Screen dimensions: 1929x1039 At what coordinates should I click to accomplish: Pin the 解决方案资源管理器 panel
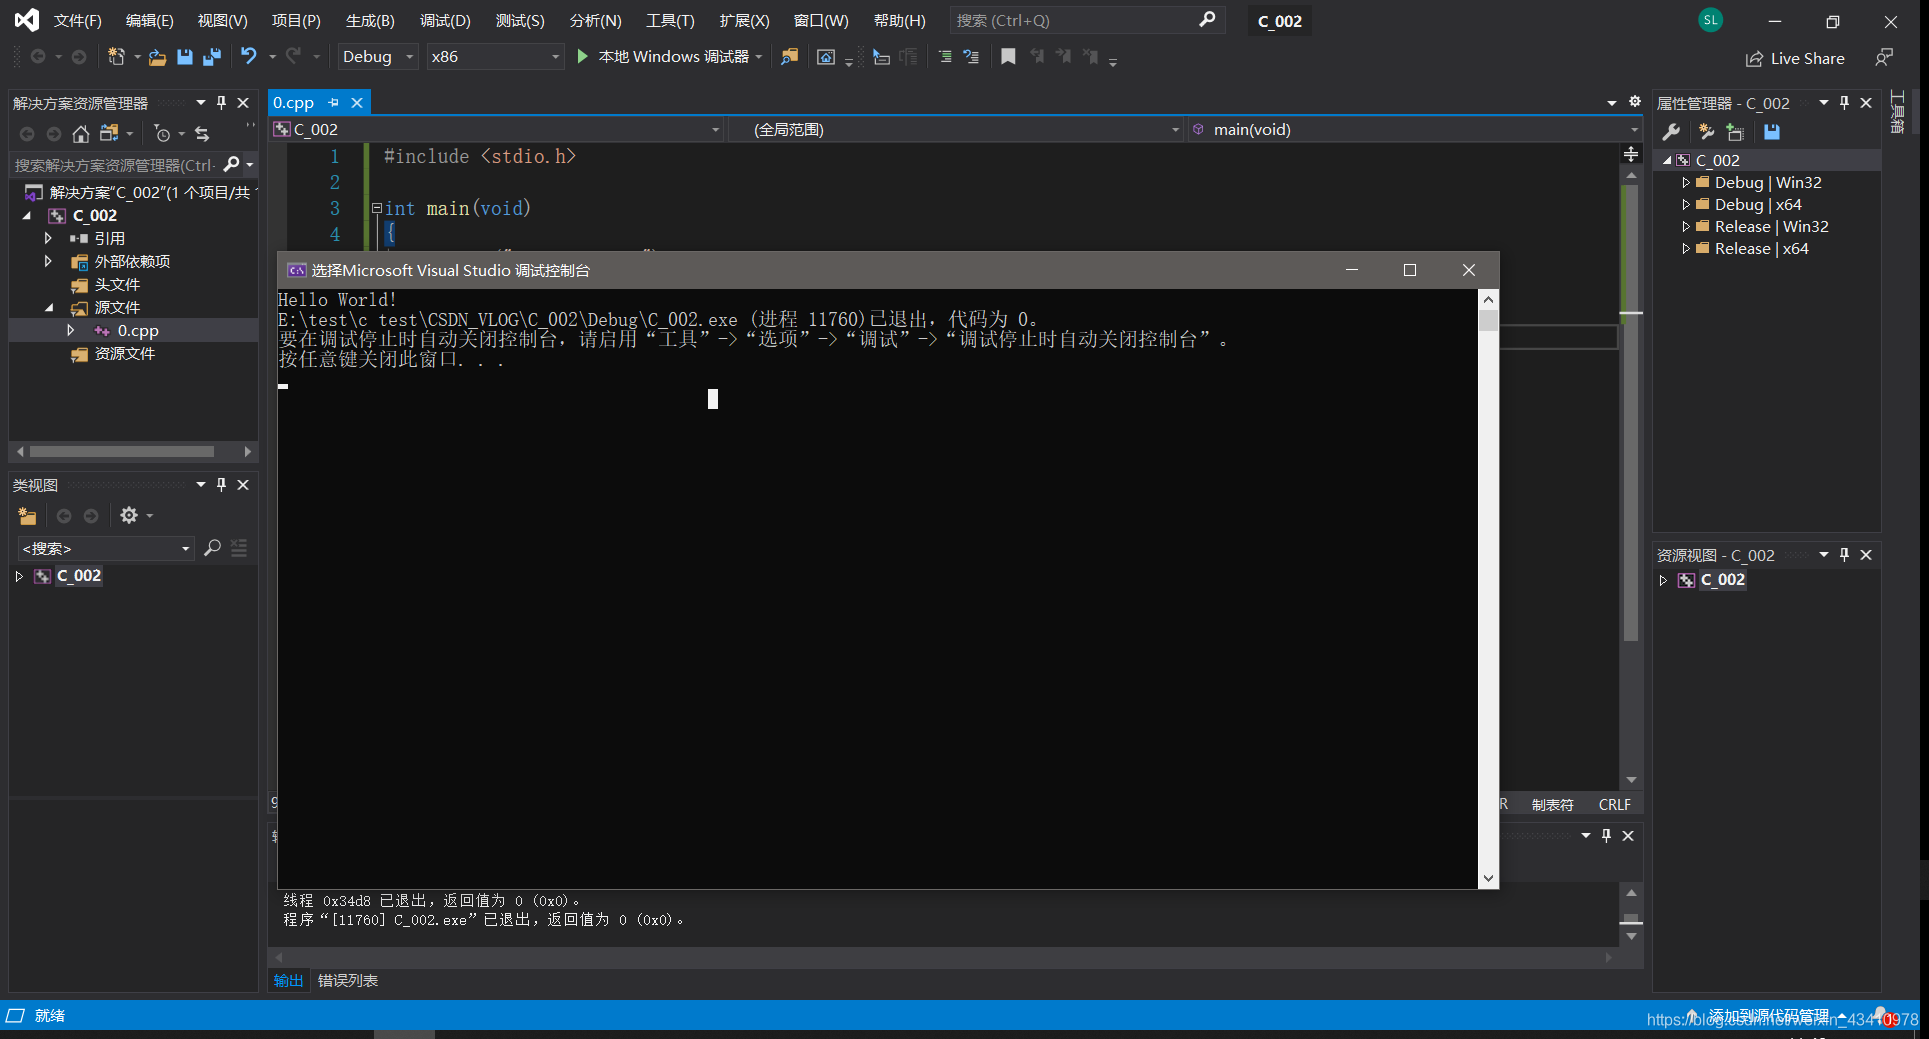click(x=221, y=102)
